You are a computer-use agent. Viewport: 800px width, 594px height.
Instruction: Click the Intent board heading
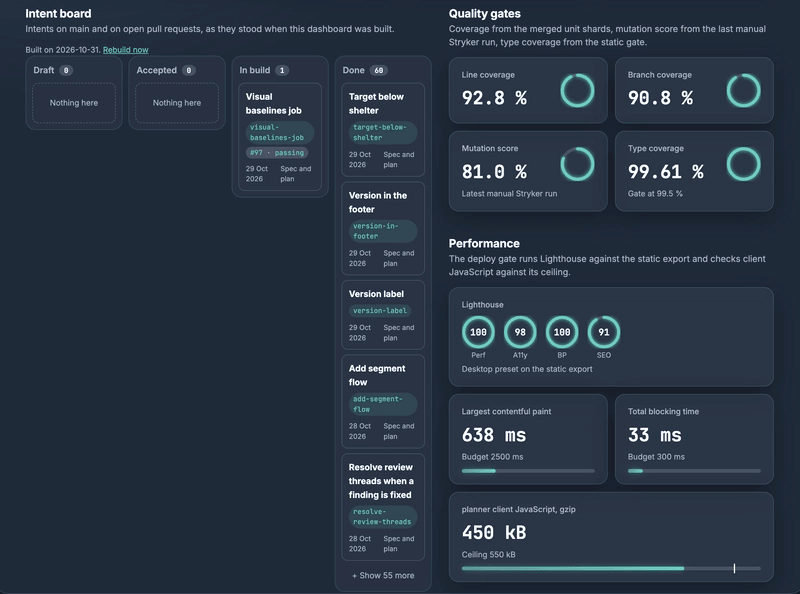[58, 14]
